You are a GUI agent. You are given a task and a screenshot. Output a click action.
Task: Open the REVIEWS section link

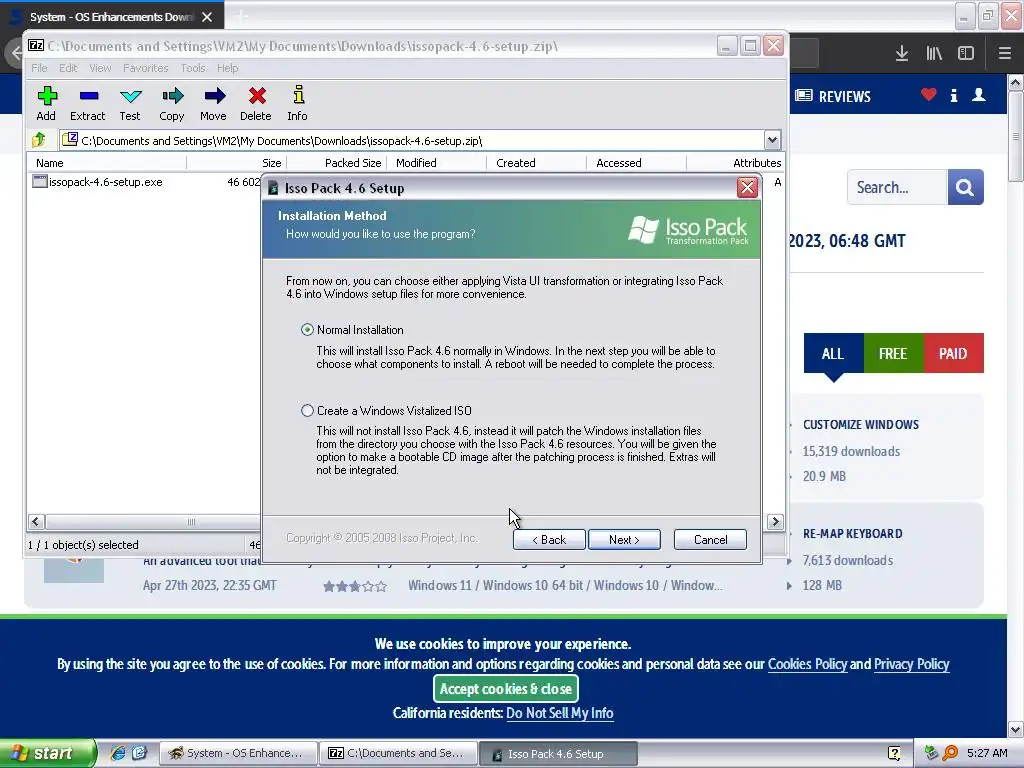(833, 97)
